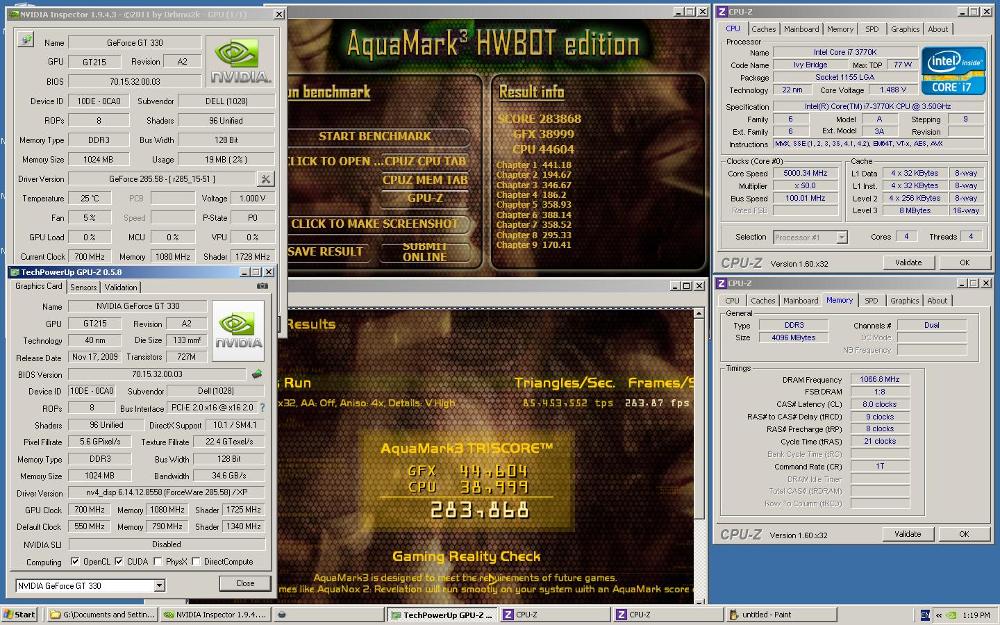
Task: Click Validate in the CPU-Z CPU window
Action: (x=908, y=262)
